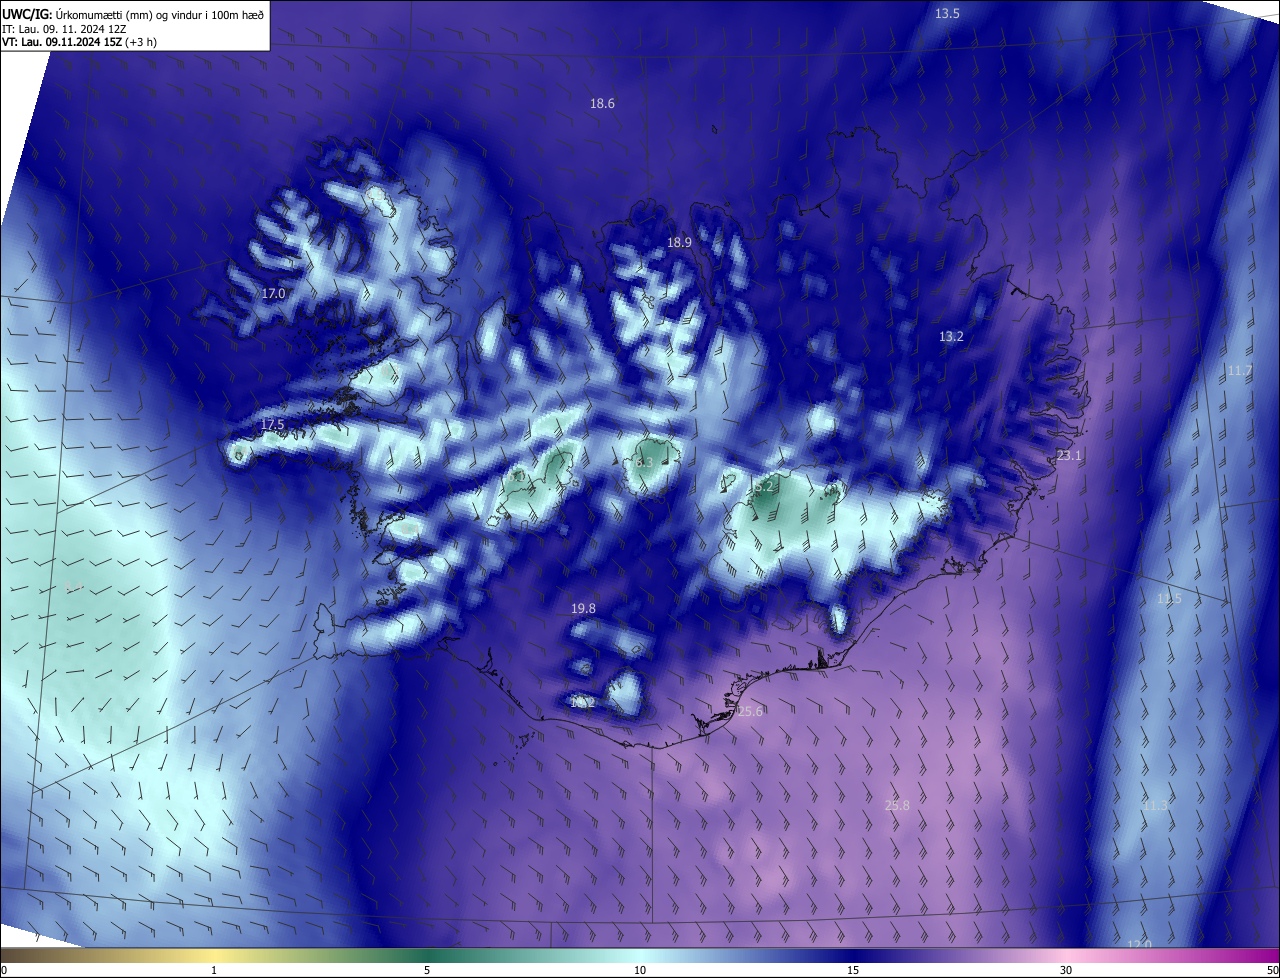Select the 18.6 map value
Image resolution: width=1280 pixels, height=978 pixels.
pos(602,104)
